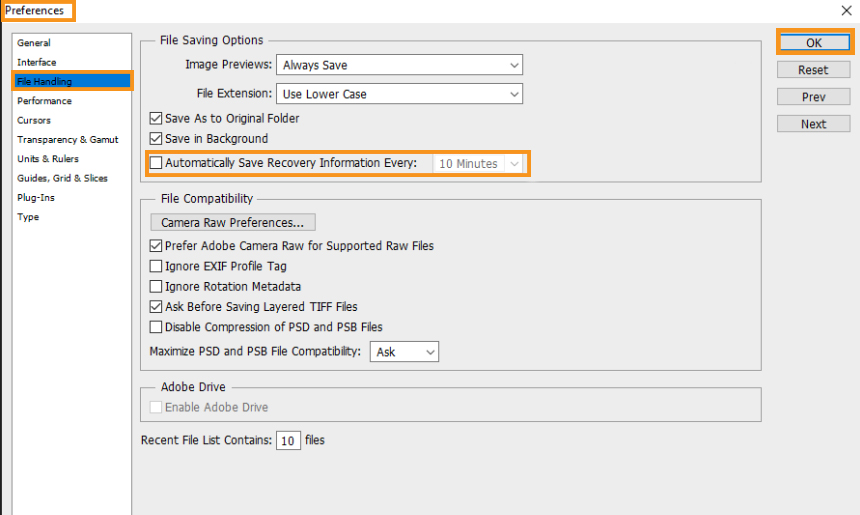Screen dimensions: 860x515
Task: Open the Image Previews dropdown
Action: point(399,65)
